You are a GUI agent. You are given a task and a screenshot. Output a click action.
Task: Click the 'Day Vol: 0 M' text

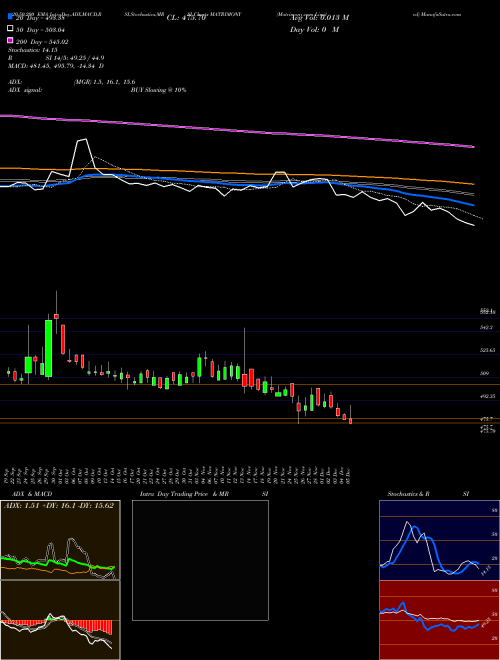[x=314, y=29]
